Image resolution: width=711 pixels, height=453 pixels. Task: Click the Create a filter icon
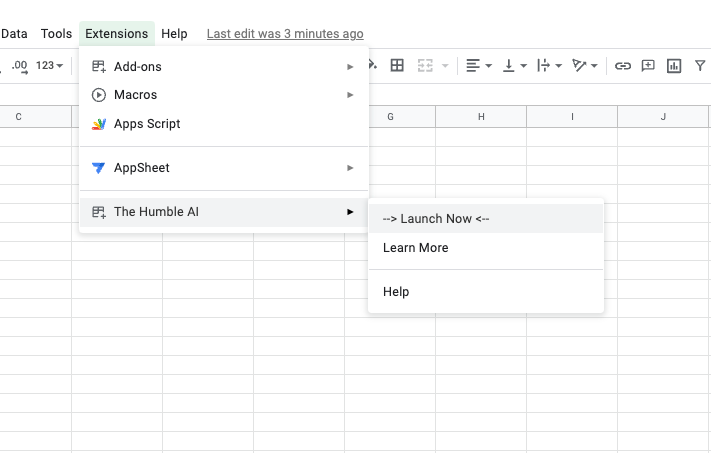(700, 66)
